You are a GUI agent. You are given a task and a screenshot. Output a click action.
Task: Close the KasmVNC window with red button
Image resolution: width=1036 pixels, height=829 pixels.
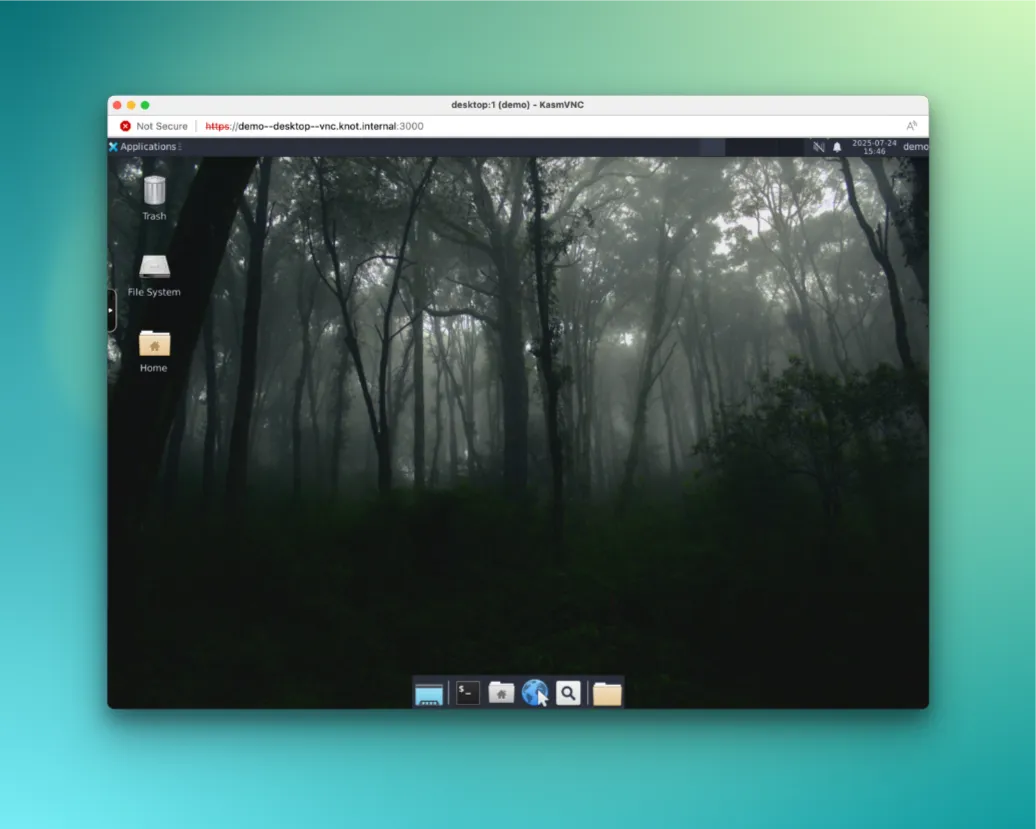(x=118, y=105)
